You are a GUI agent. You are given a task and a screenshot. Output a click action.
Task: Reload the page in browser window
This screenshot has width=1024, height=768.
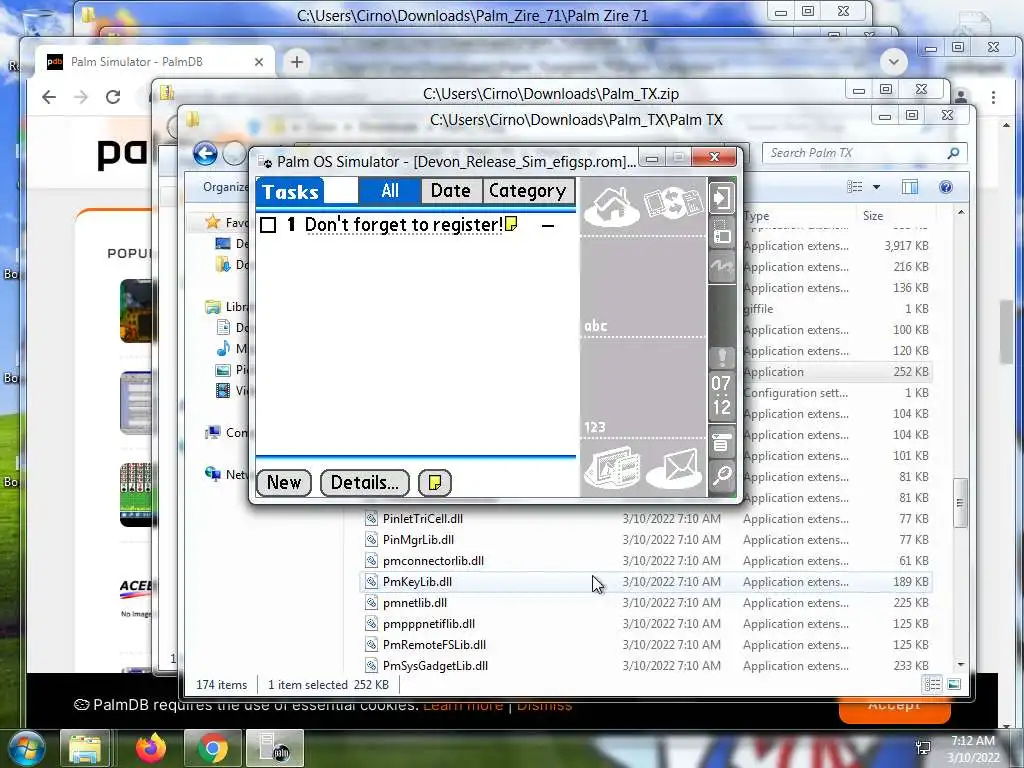(113, 97)
